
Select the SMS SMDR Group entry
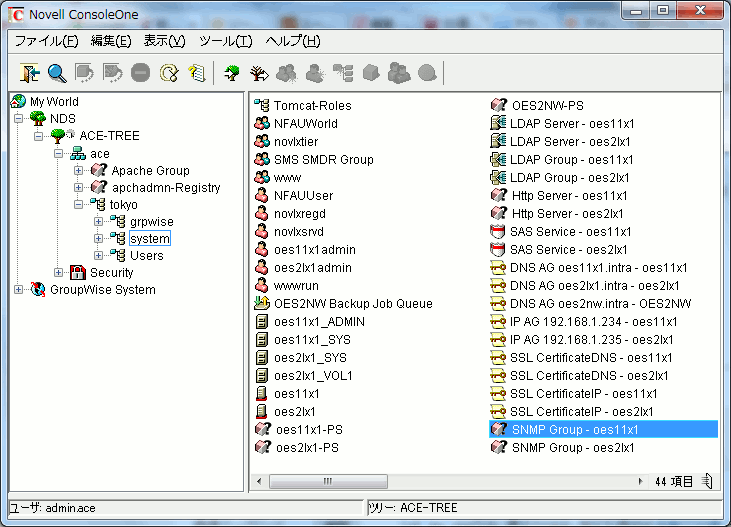click(x=324, y=159)
